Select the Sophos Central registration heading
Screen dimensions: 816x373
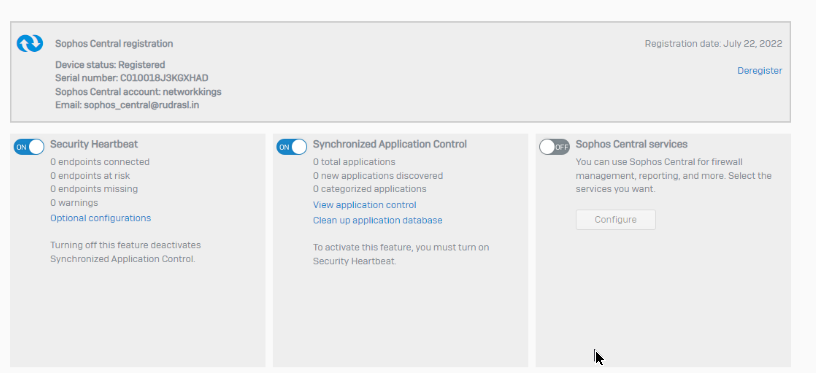click(x=114, y=44)
